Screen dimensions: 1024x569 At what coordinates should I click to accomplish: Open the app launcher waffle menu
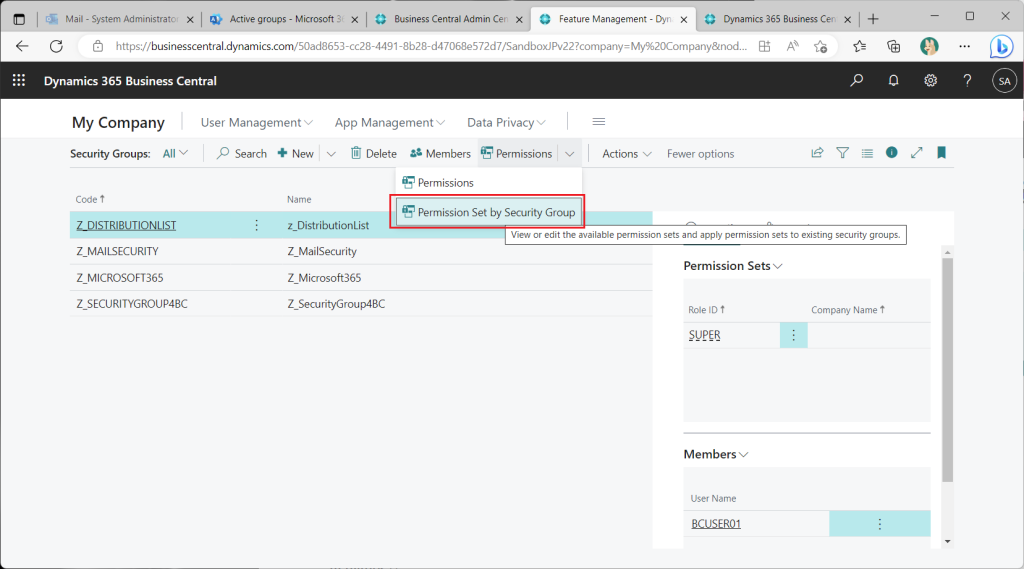(x=19, y=80)
